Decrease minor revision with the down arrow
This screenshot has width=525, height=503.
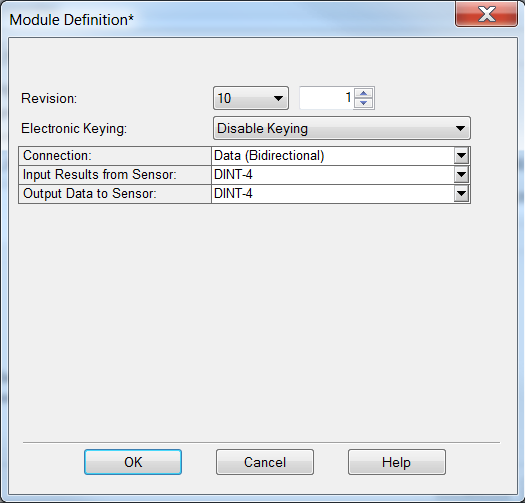pyautogui.click(x=363, y=103)
